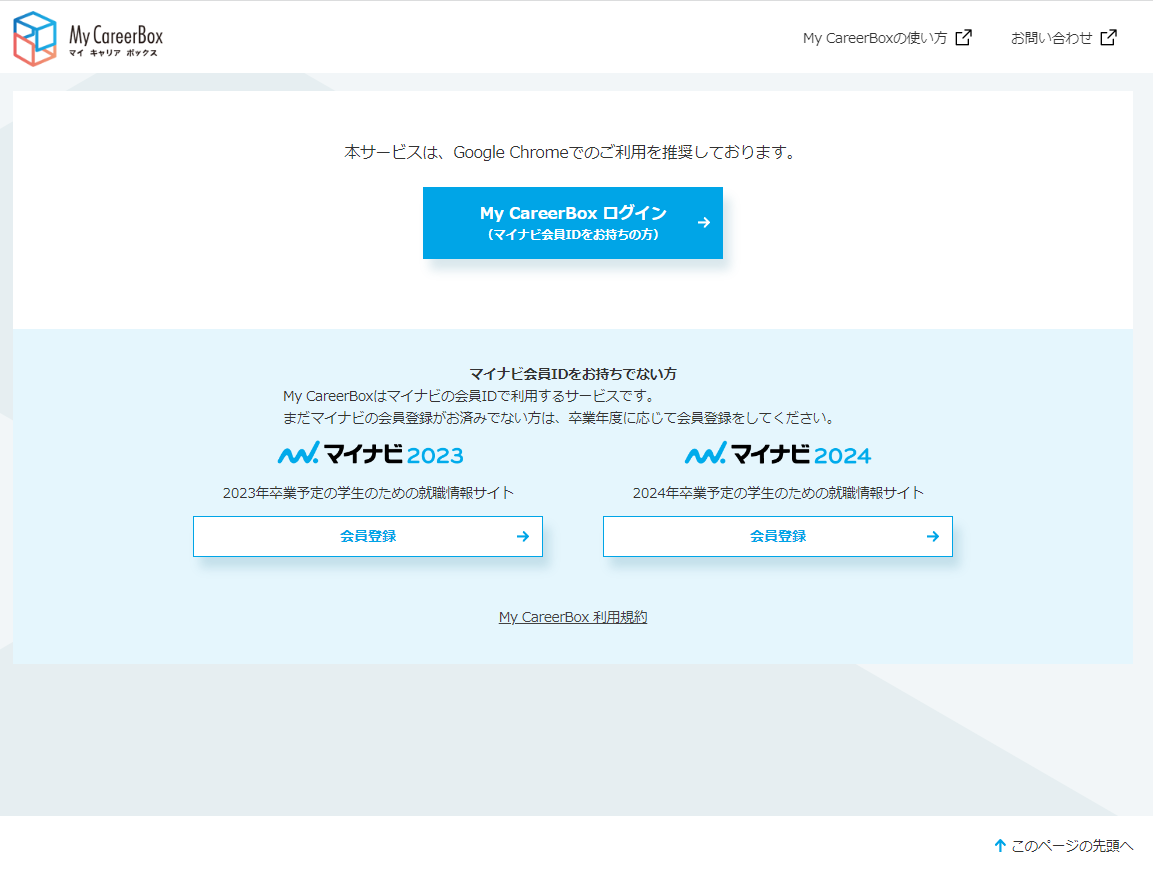The image size is (1153, 876).
Task: Open the My CareerBoxの使い方 link
Action: point(887,38)
